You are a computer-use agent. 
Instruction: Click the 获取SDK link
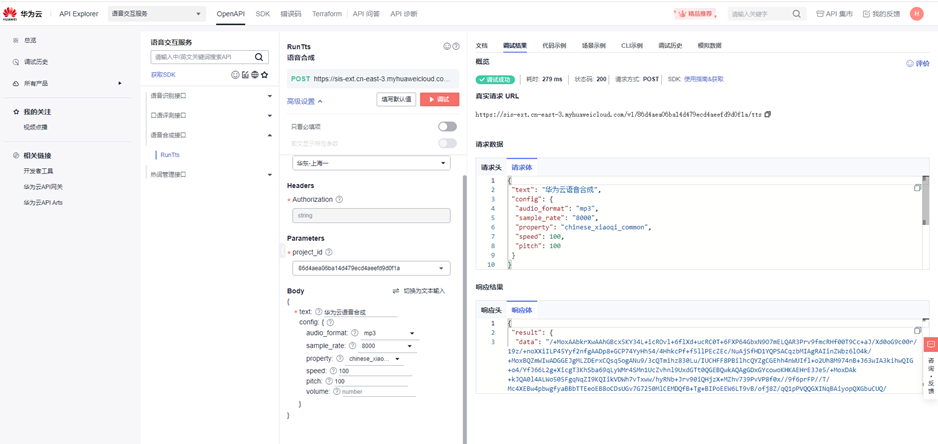(163, 75)
